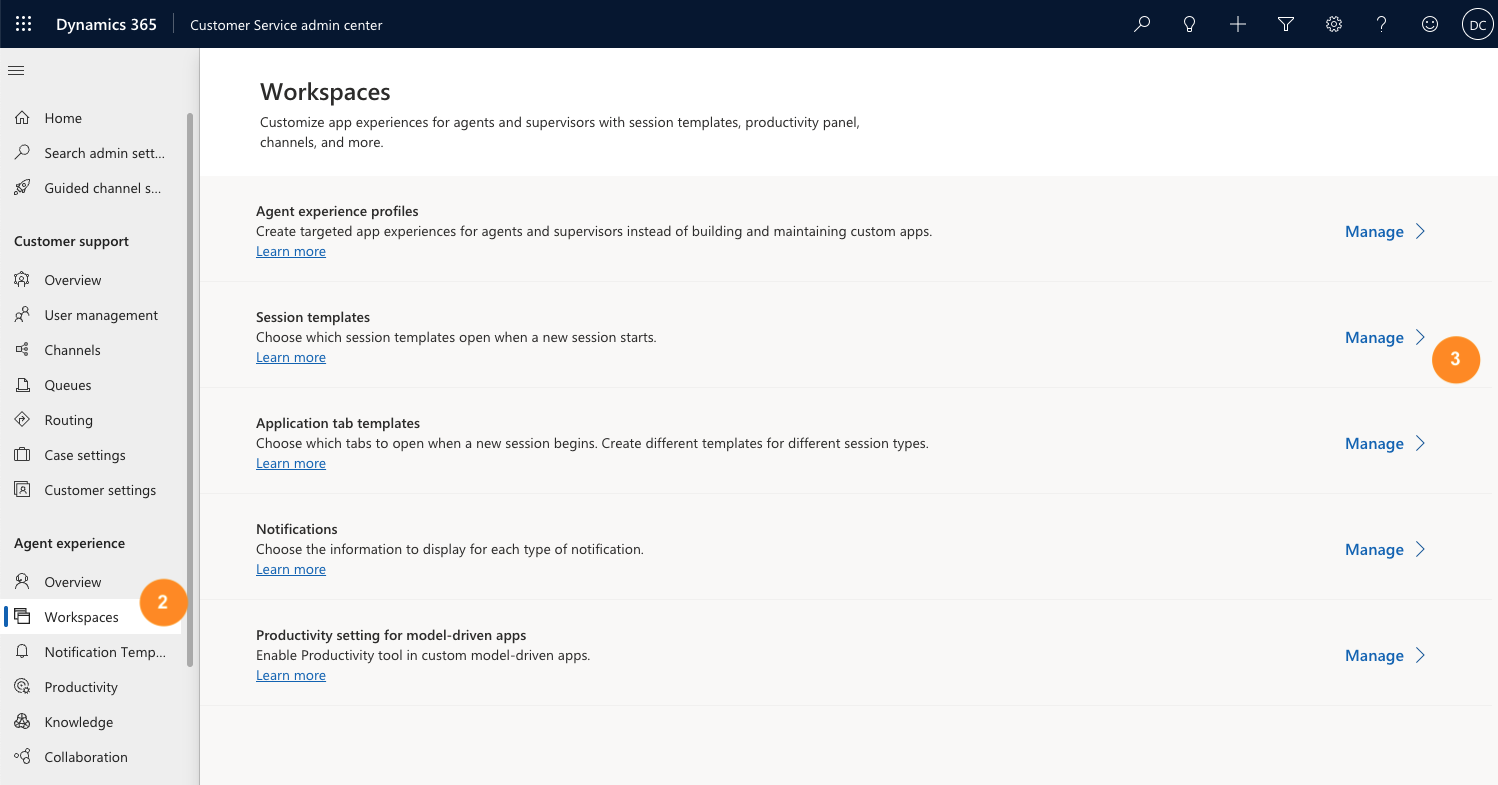The image size is (1498, 785).
Task: Open Learn more under Productivity setting
Action: click(291, 675)
